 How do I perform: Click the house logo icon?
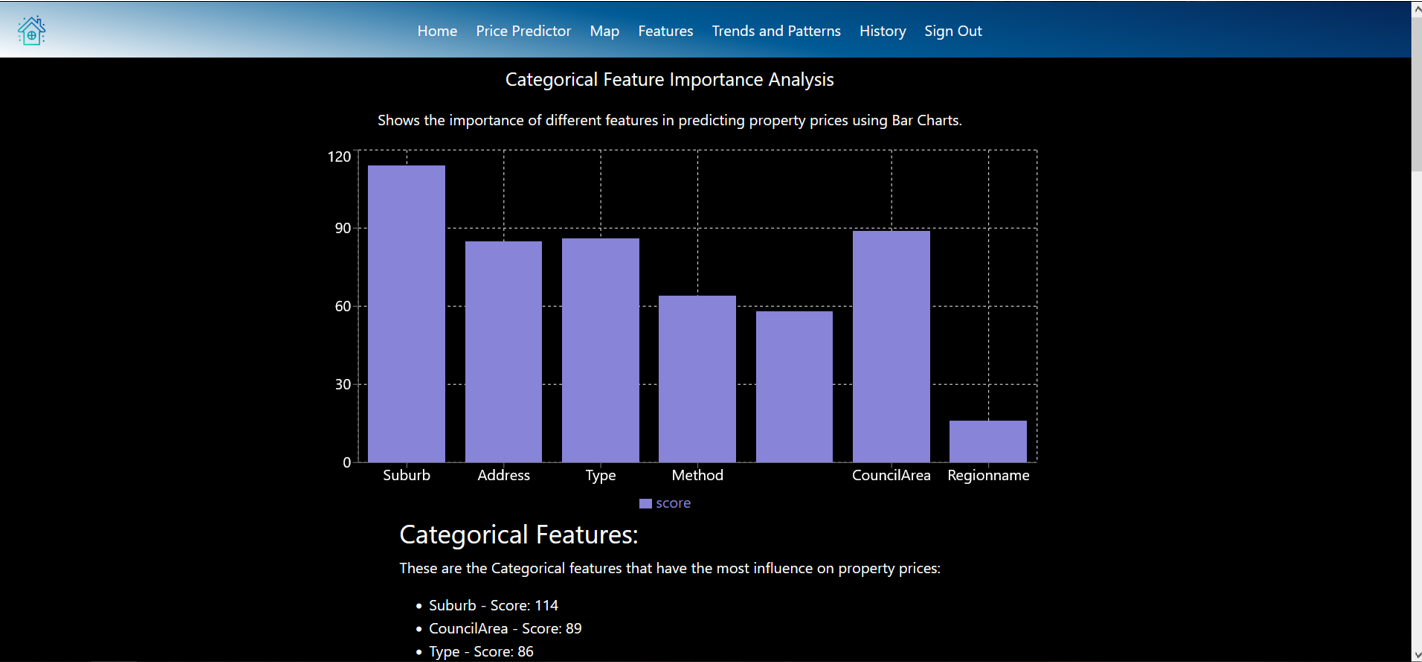pos(32,31)
